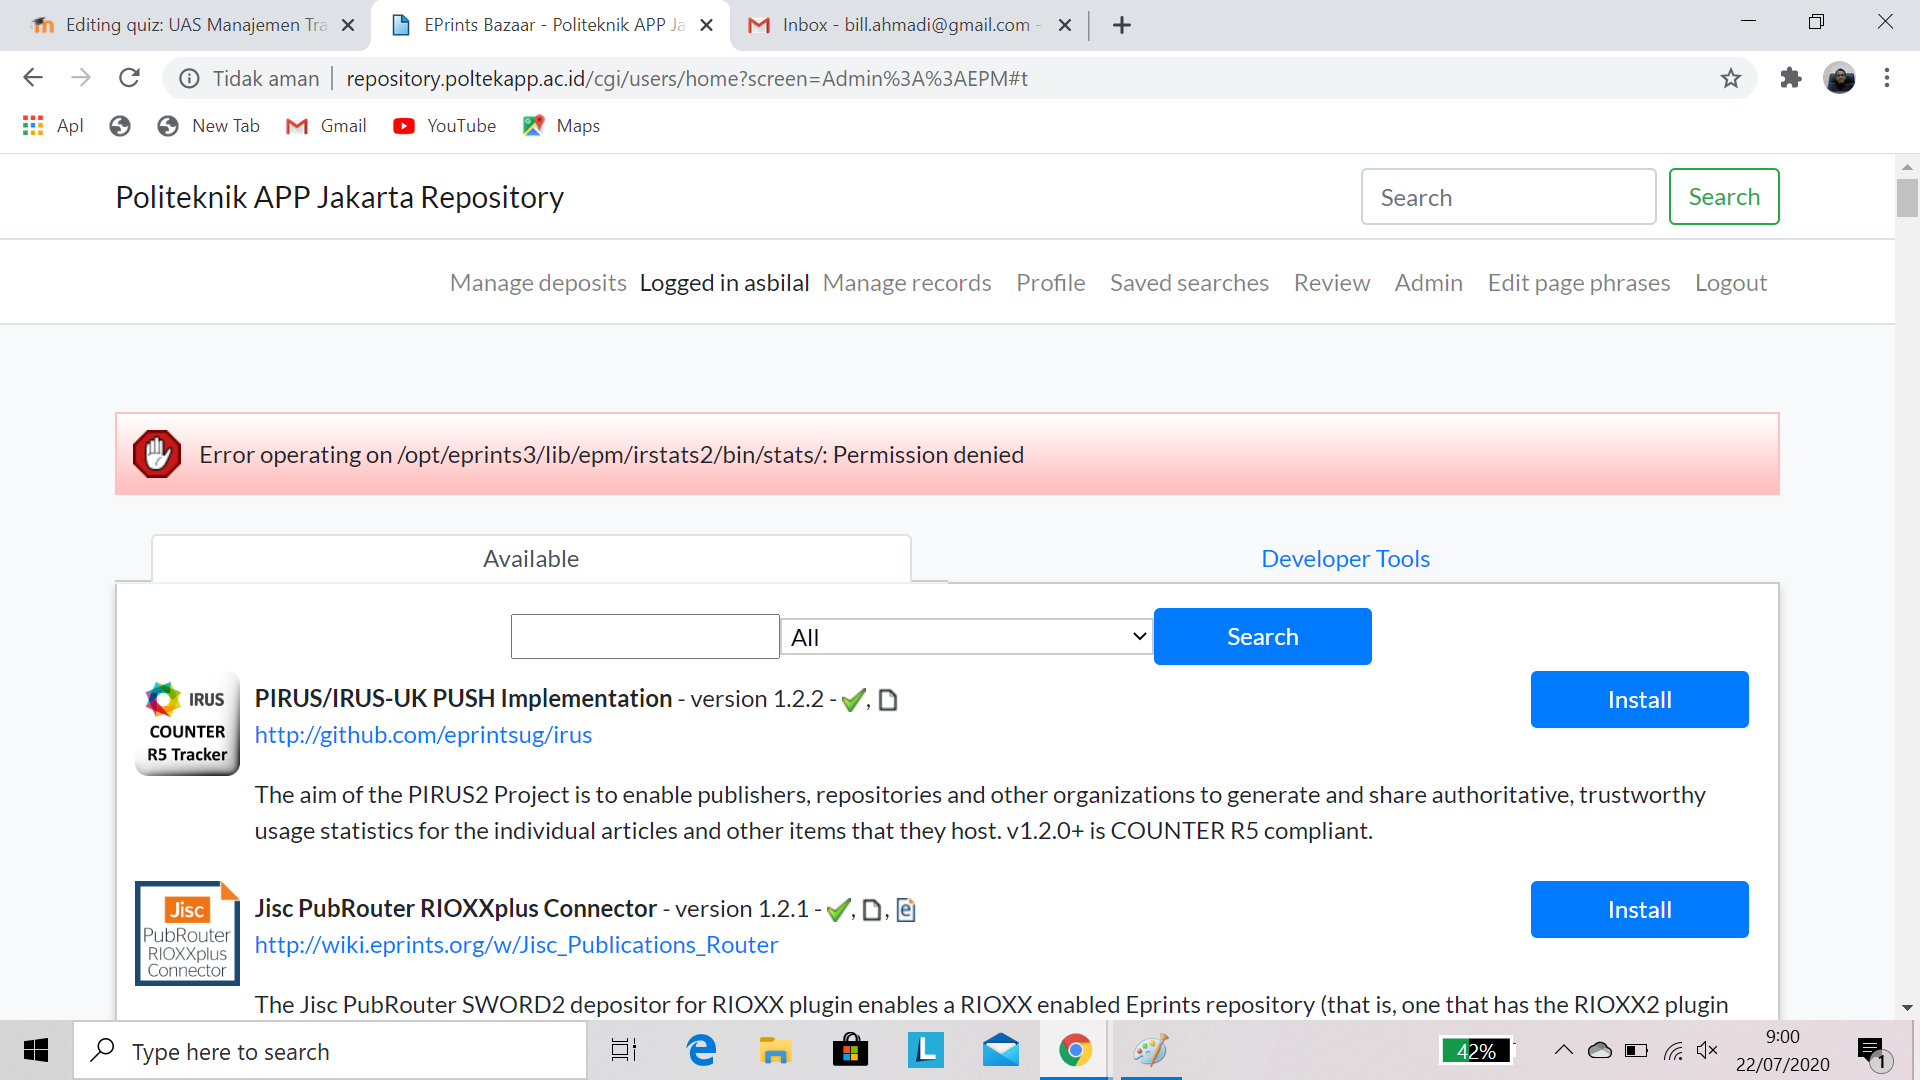
Task: Open the Windows Start menu
Action: pyautogui.click(x=36, y=1050)
